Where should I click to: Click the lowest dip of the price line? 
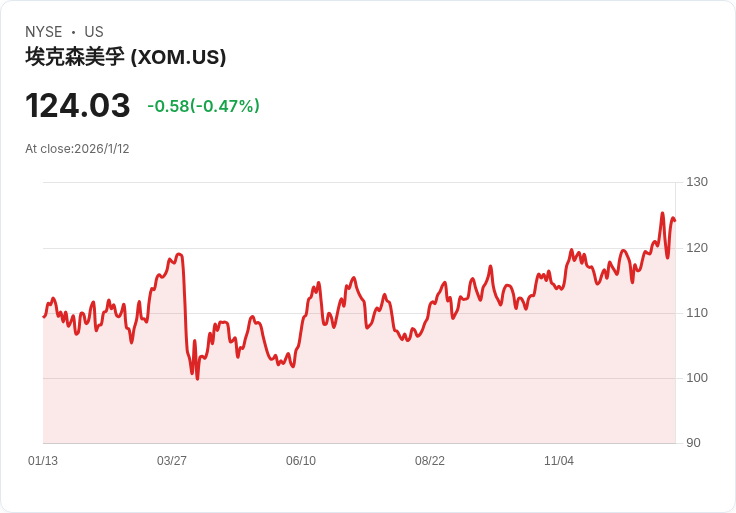[x=197, y=379]
